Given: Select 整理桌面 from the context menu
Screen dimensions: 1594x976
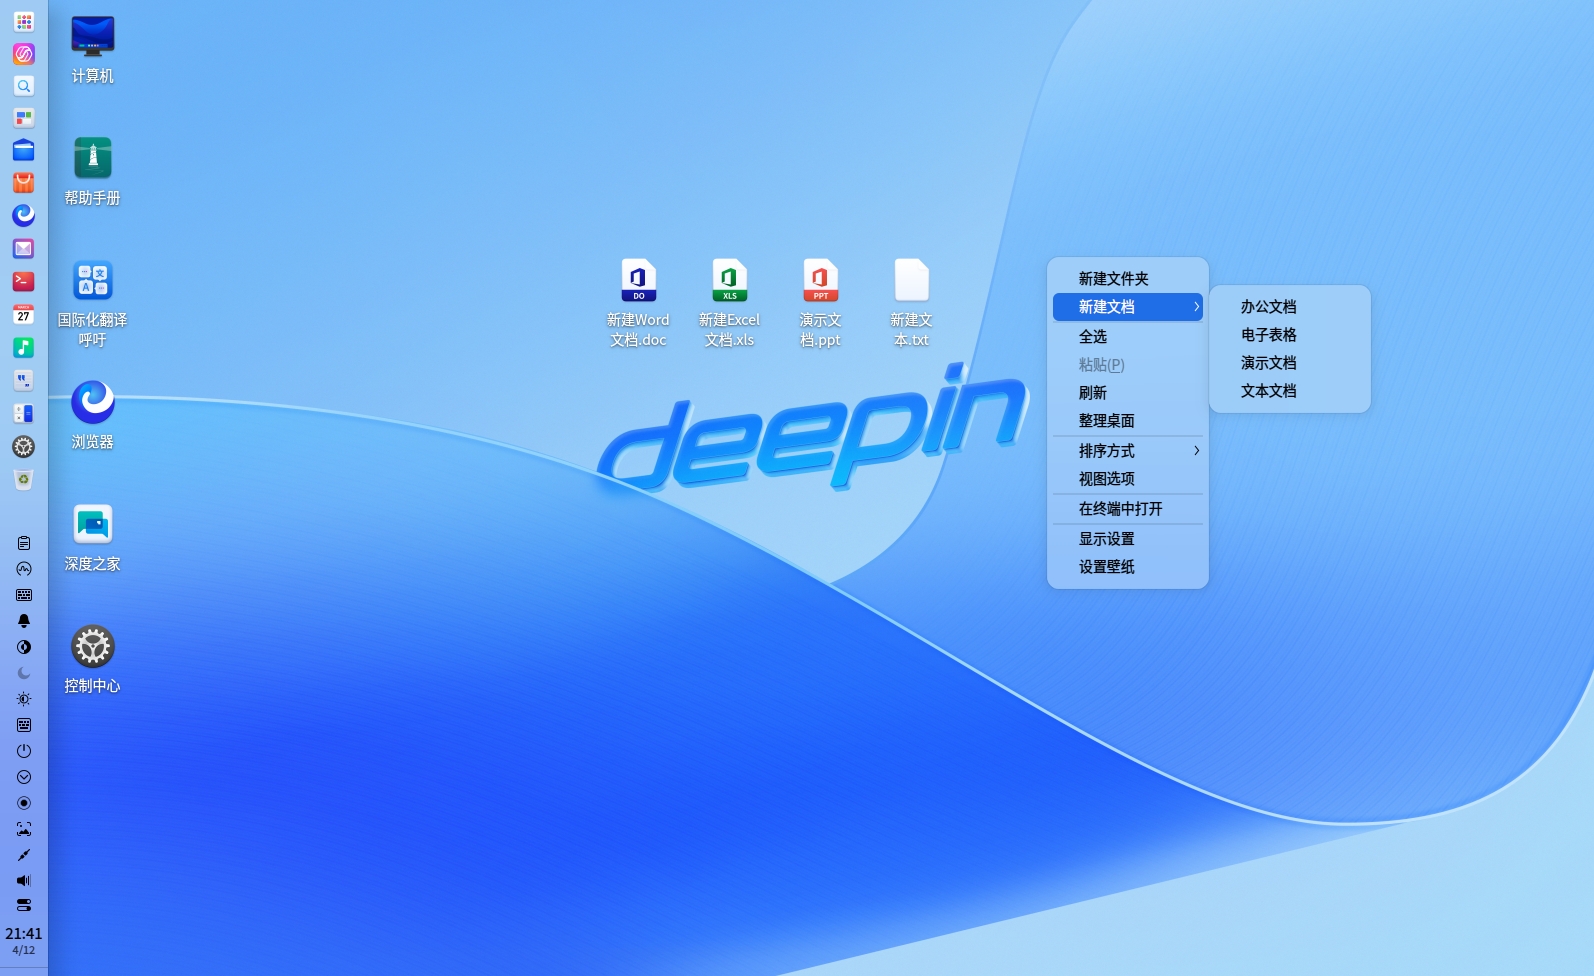Looking at the screenshot, I should point(1128,421).
